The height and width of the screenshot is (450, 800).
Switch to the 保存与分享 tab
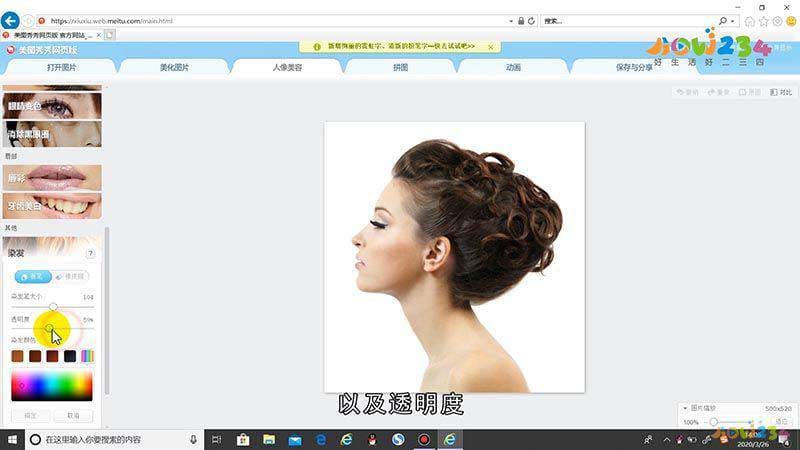point(634,67)
